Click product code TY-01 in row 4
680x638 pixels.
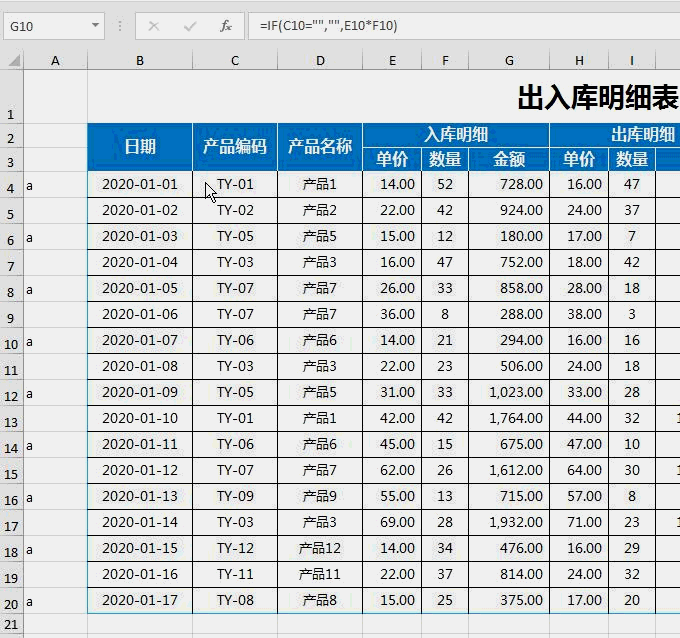235,184
